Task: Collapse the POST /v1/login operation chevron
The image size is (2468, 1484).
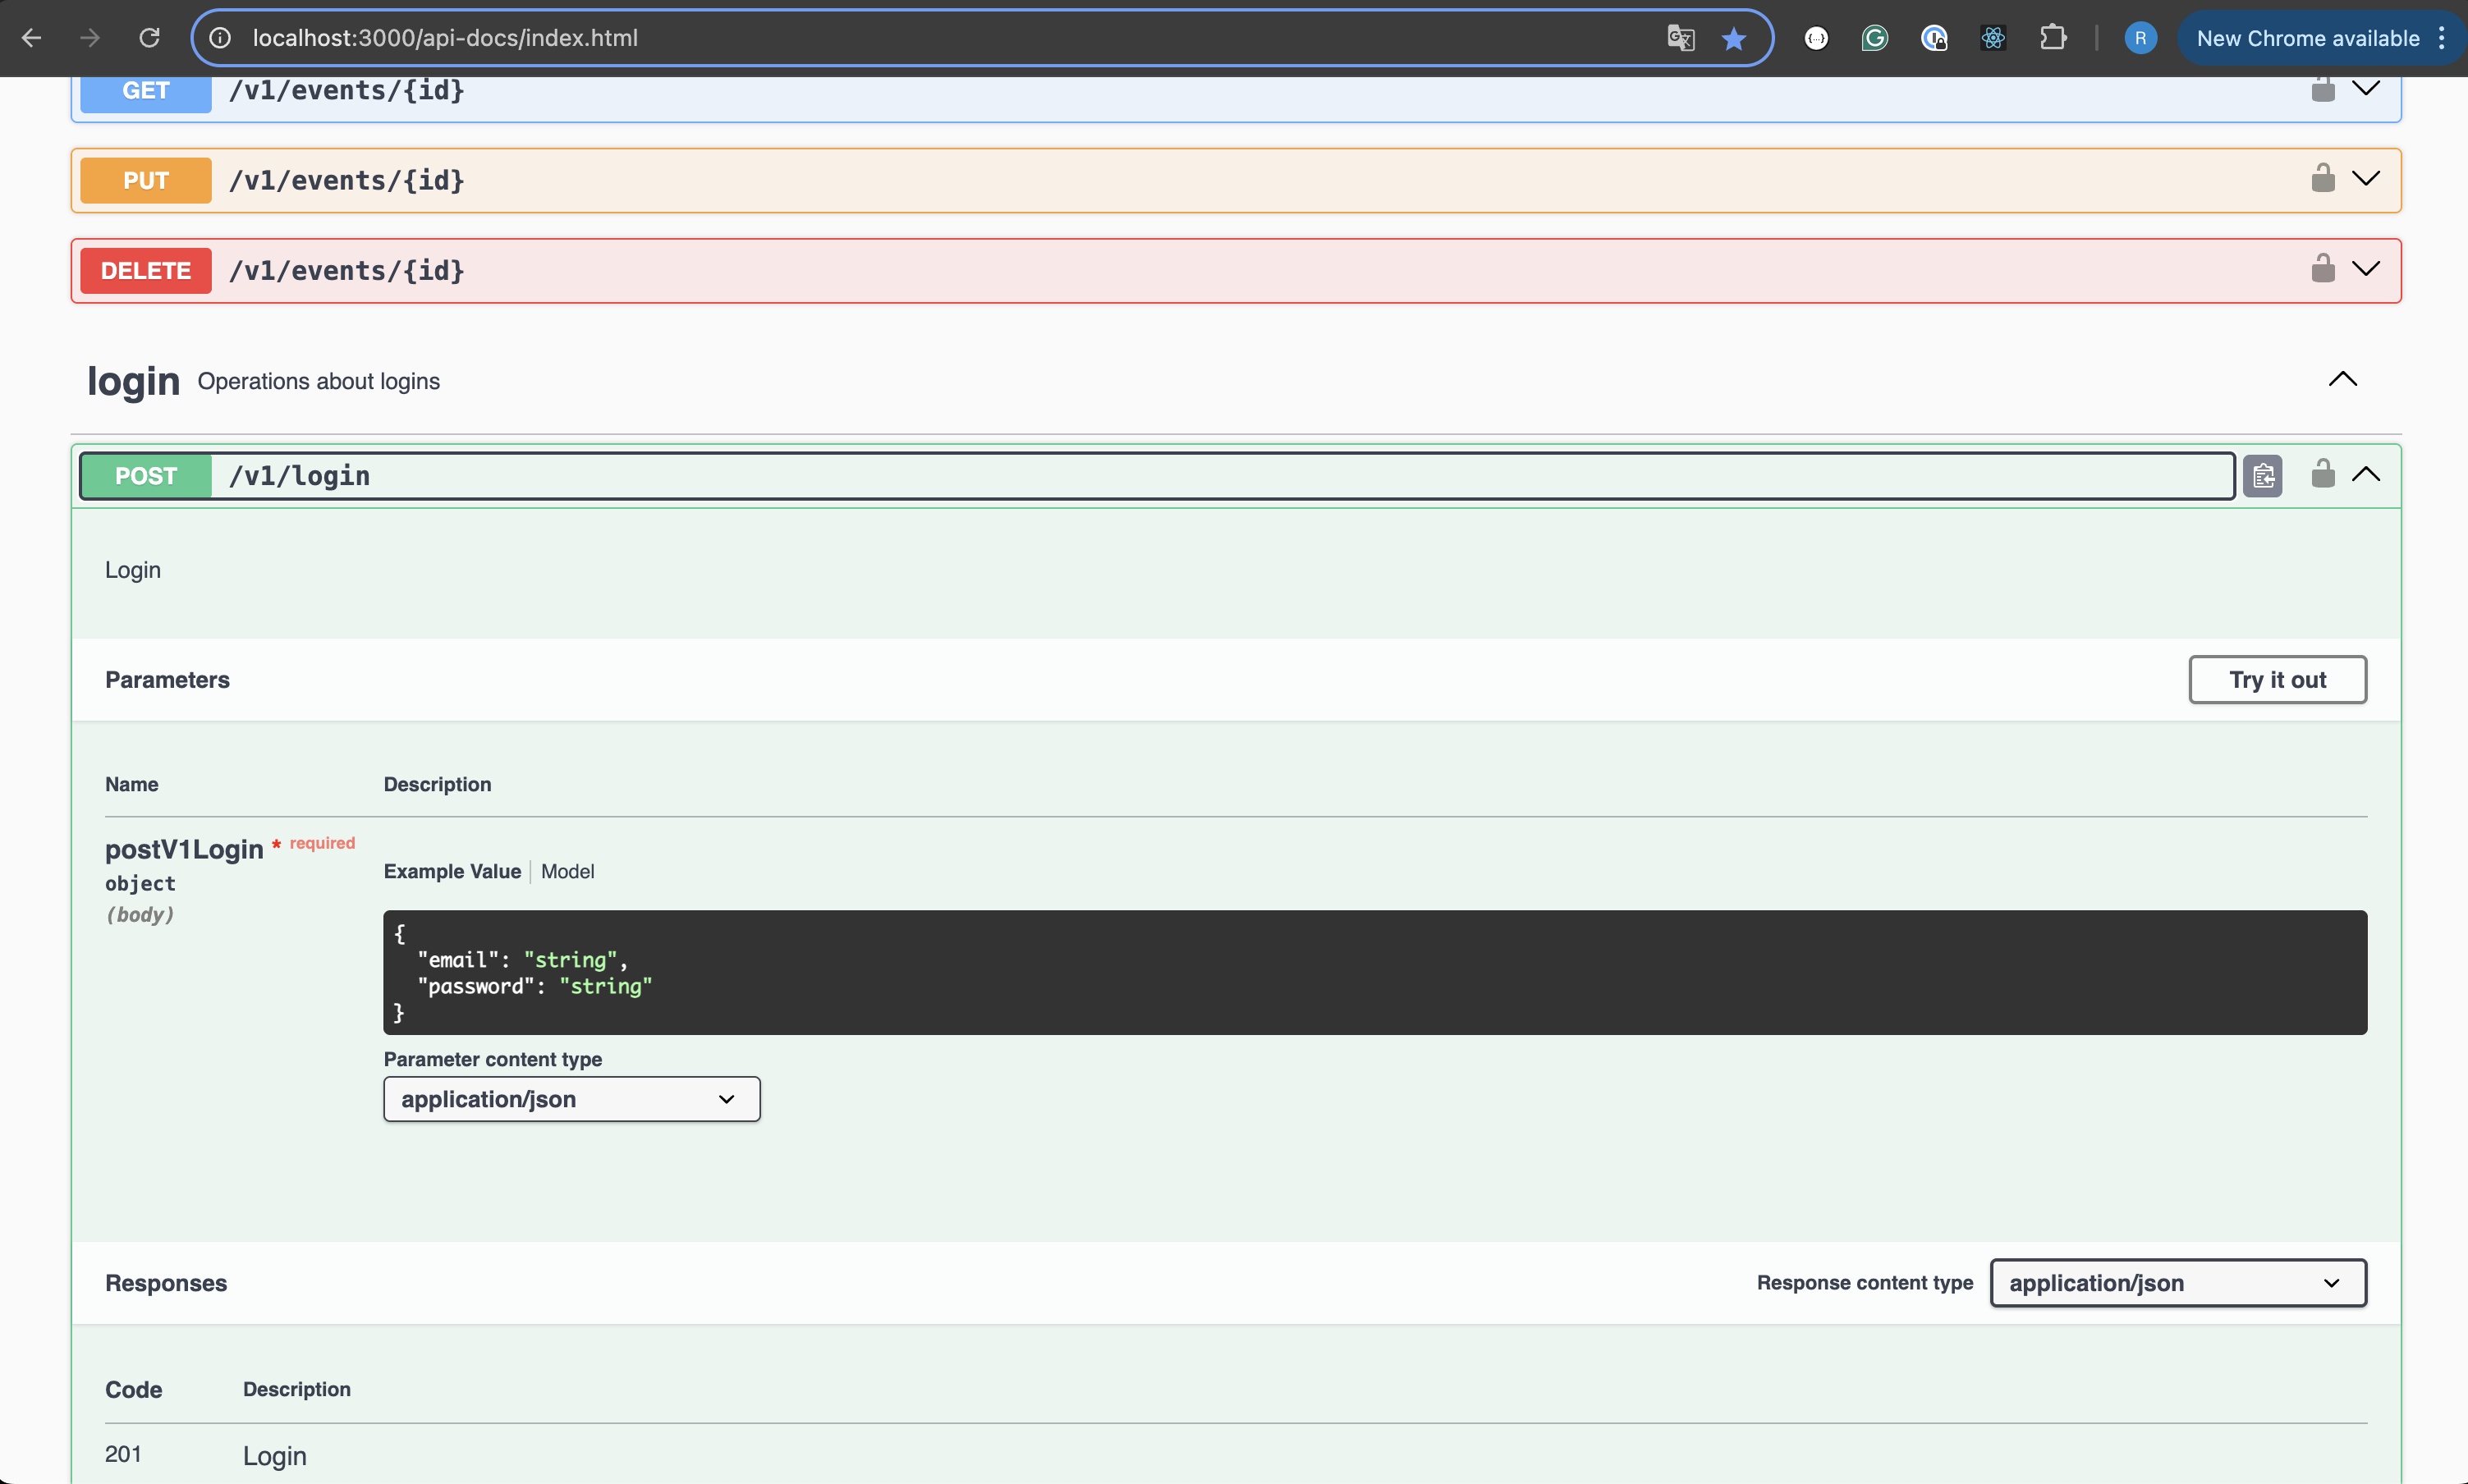Action: [x=2365, y=474]
